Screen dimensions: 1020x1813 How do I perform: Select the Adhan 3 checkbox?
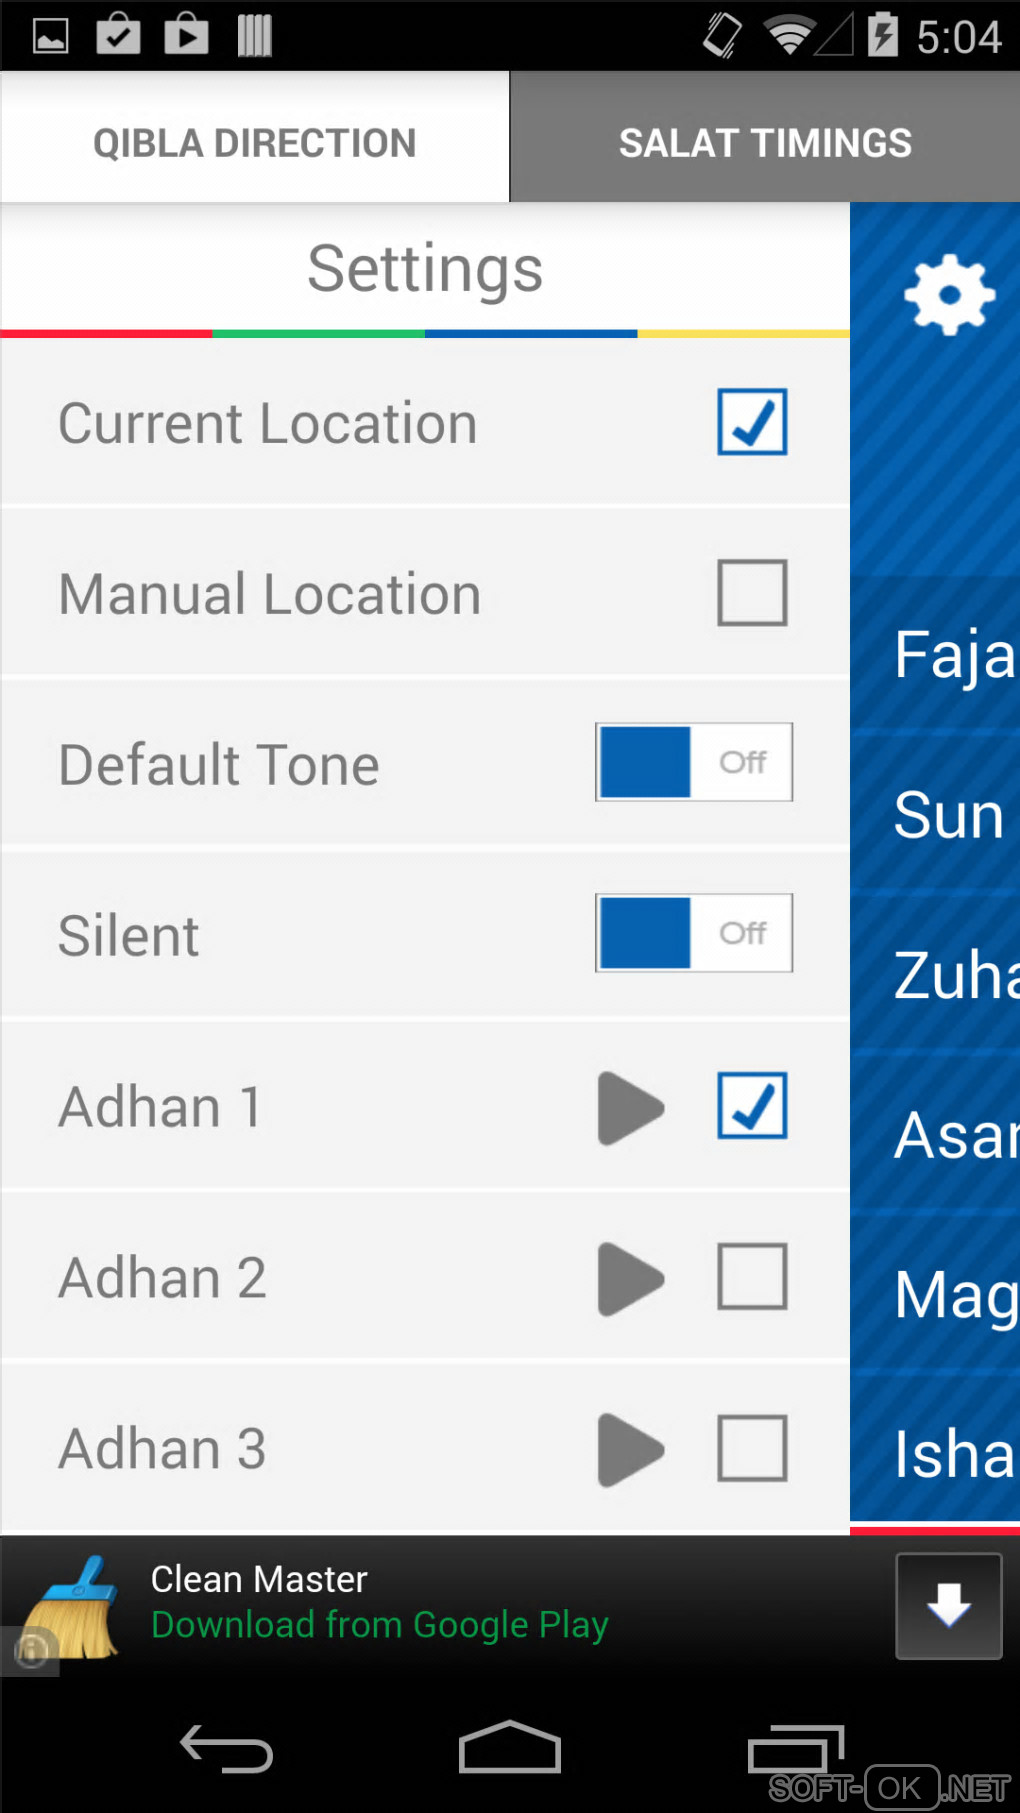click(x=752, y=1448)
